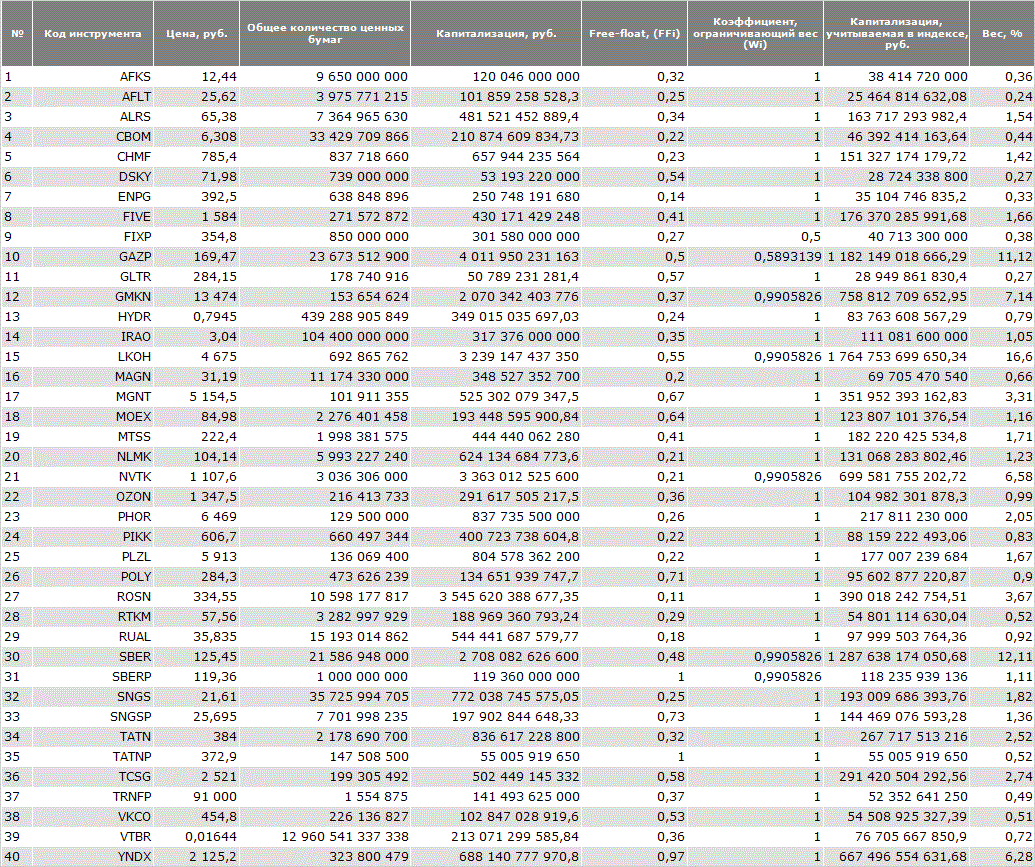1035x867 pixels.
Task: Select the DSKY ticker cell
Action: tap(93, 176)
